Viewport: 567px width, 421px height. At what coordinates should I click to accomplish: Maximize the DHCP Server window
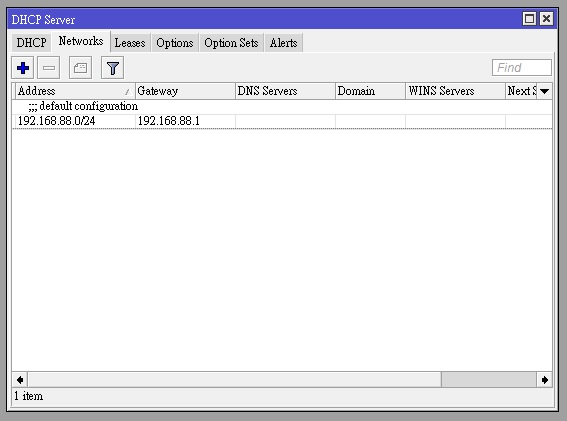point(529,18)
